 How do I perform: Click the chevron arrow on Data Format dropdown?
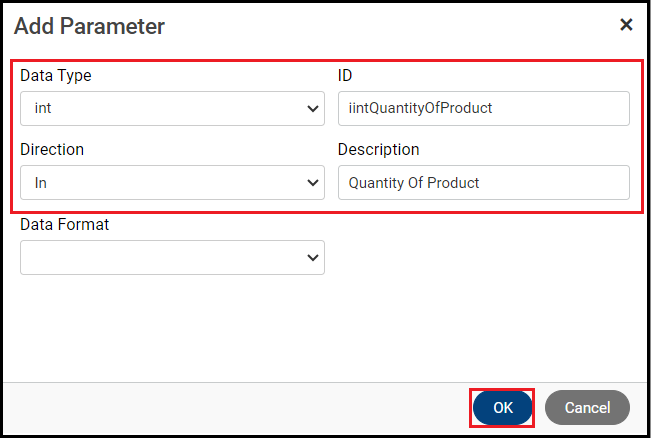pos(312,258)
